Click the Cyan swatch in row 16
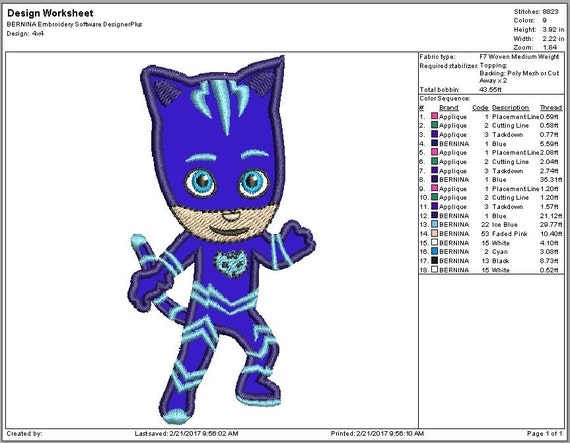Image resolution: width=570 pixels, height=443 pixels. 434,251
